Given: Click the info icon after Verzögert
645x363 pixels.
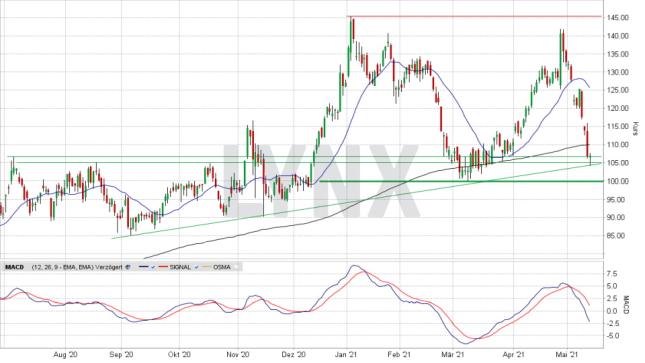Looking at the screenshot, I should (128, 267).
